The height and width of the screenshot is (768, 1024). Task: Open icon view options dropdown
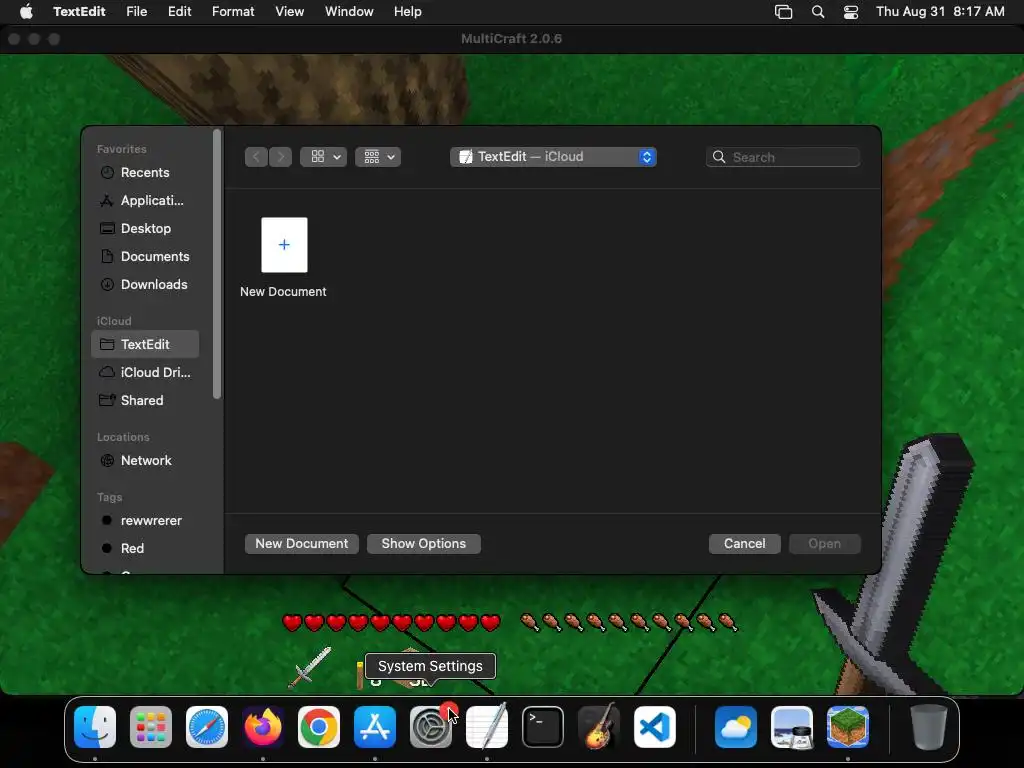[x=323, y=157]
